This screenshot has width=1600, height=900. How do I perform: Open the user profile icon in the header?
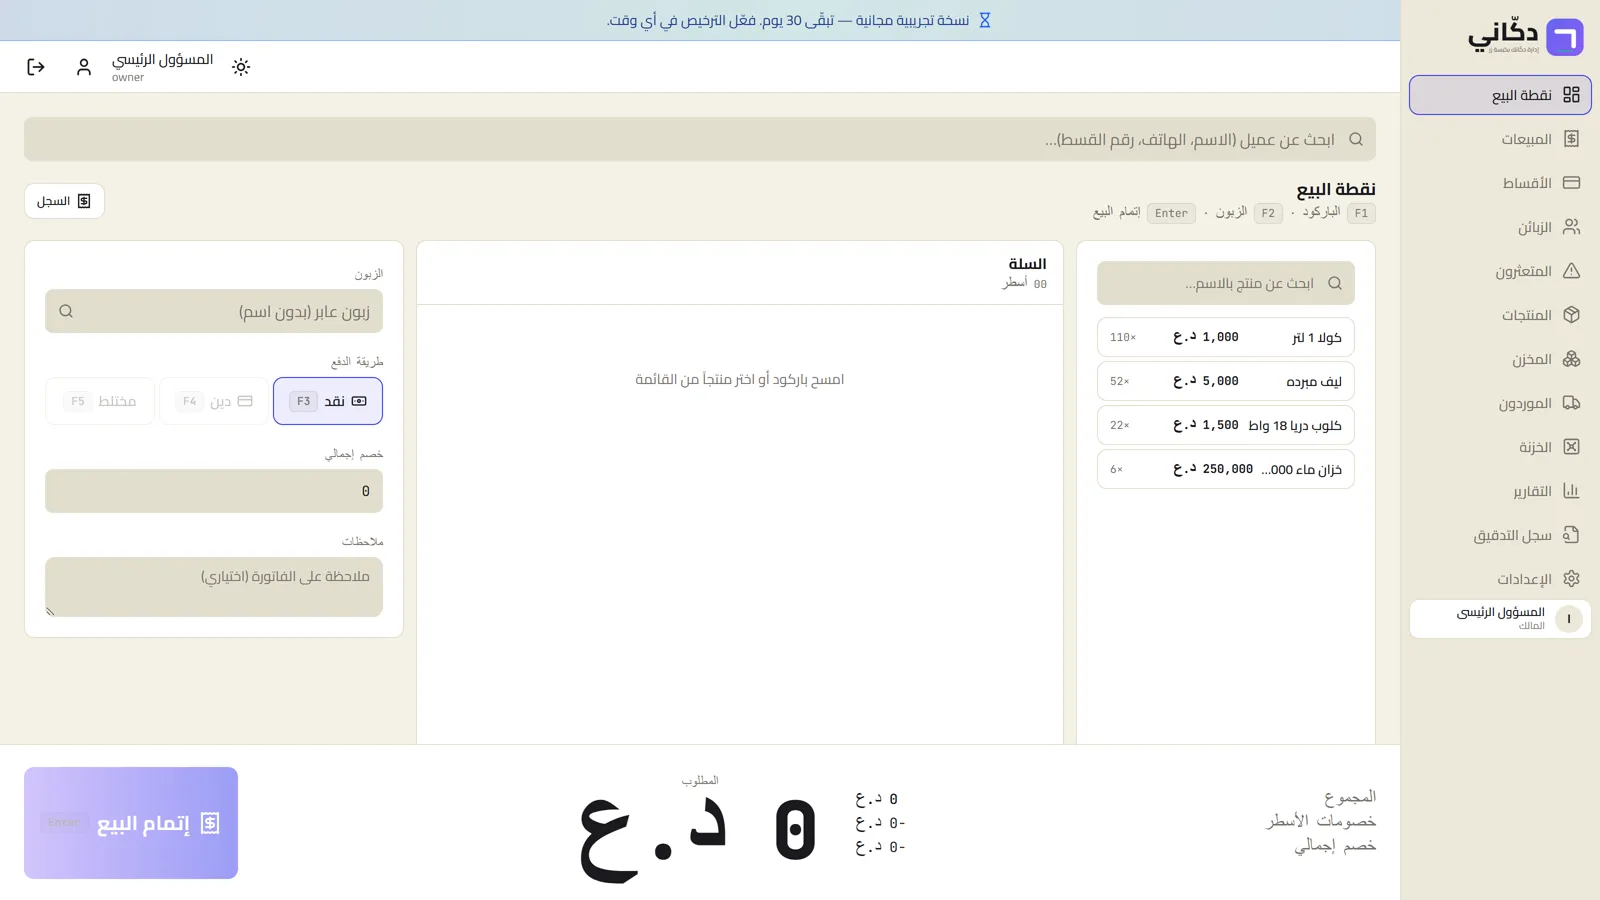(84, 67)
